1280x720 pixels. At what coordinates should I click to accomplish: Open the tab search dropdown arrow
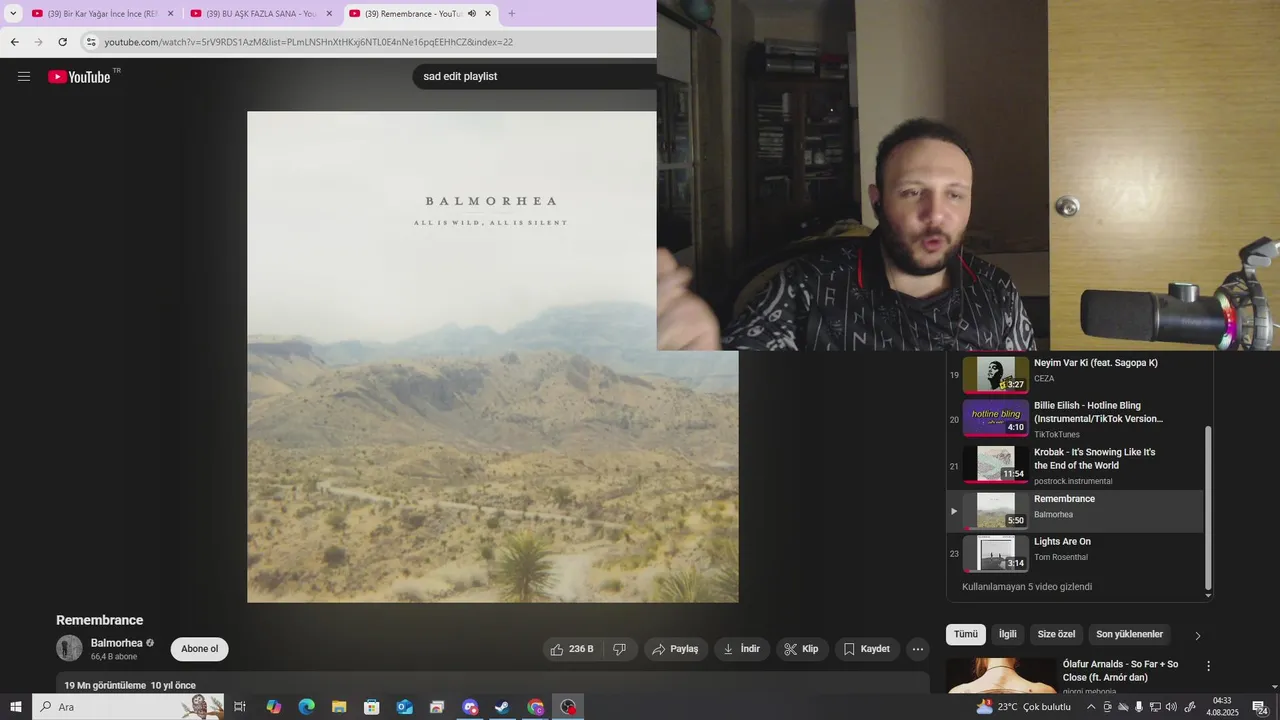(13, 14)
